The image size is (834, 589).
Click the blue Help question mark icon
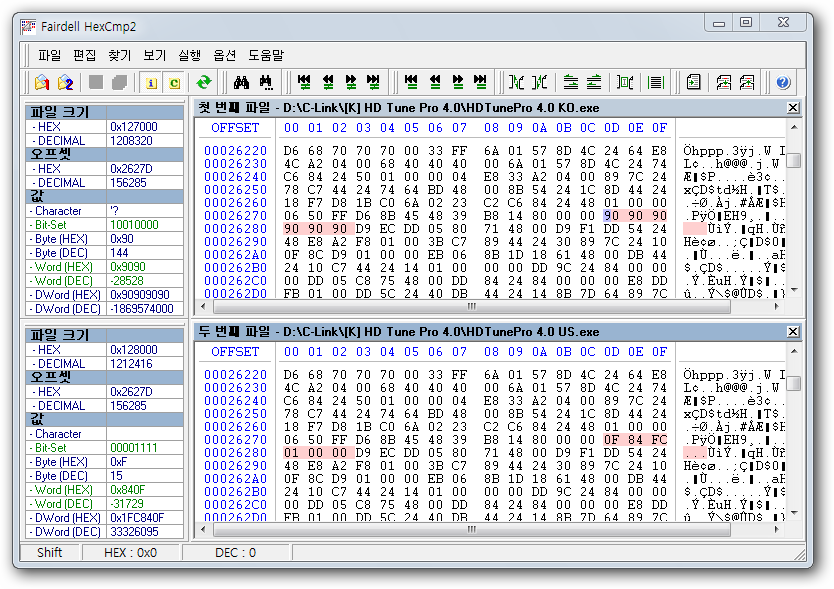click(x=783, y=83)
